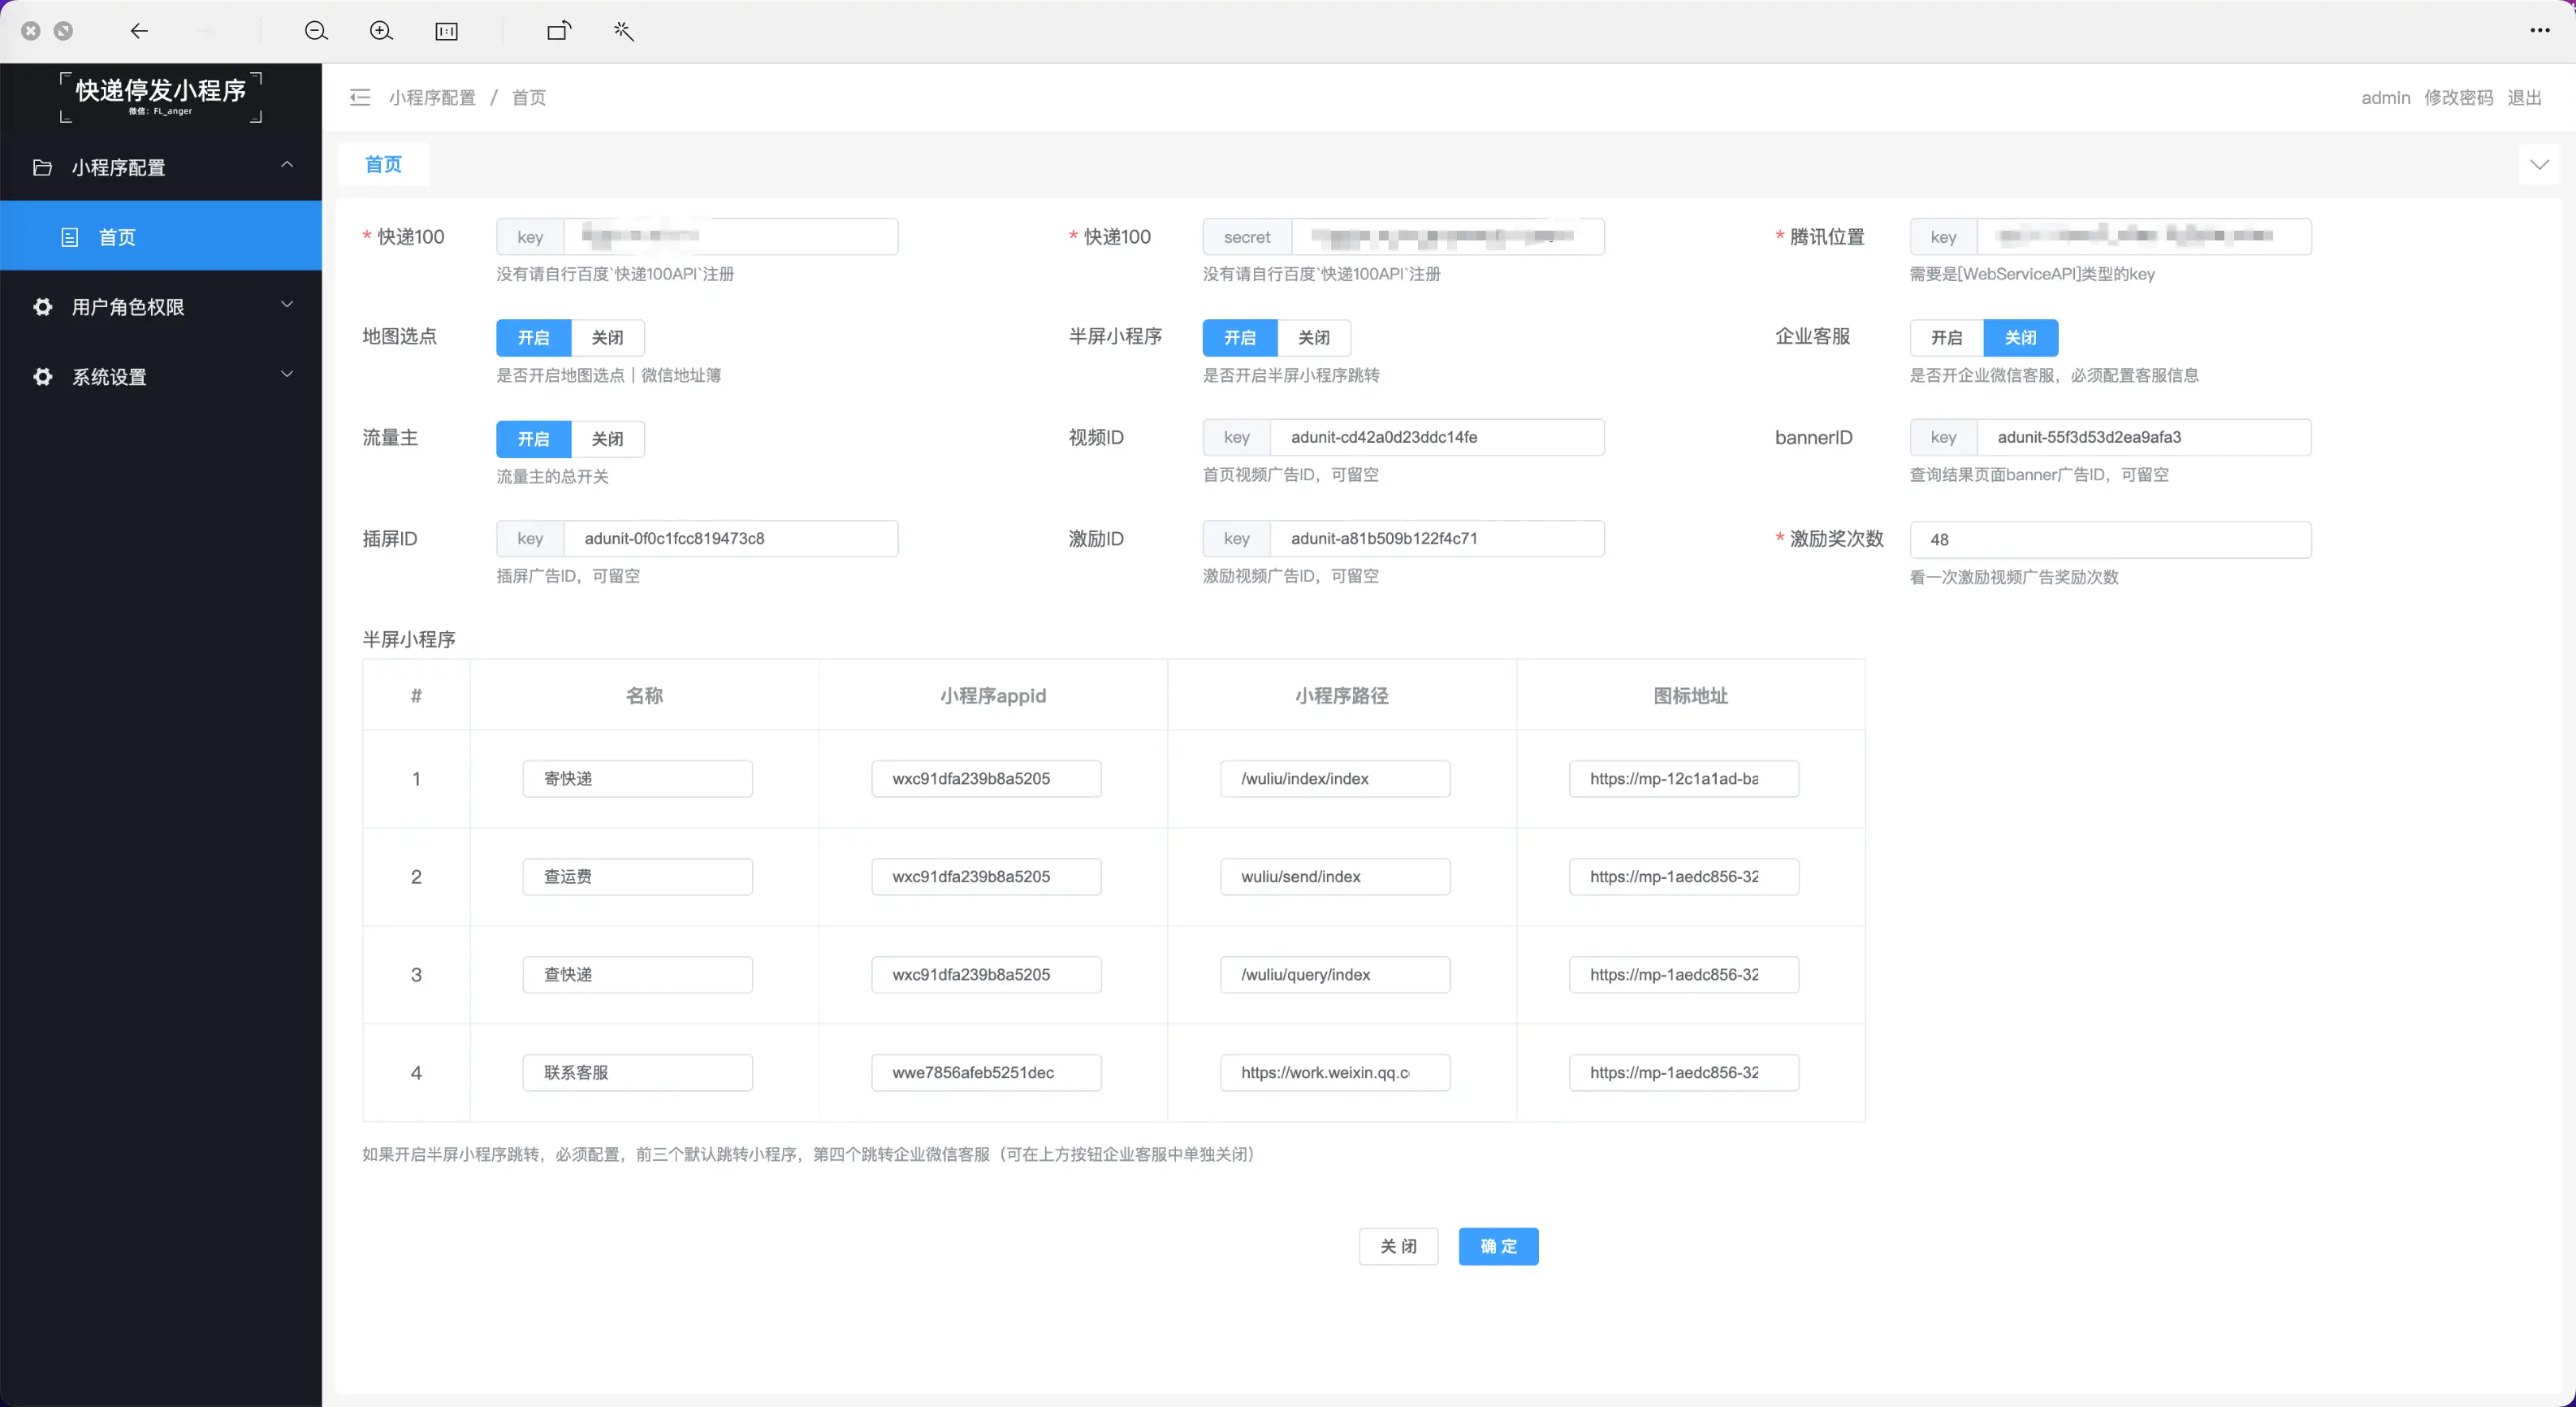This screenshot has height=1407, width=2576.
Task: Click the 确定 confirm button
Action: click(x=1498, y=1246)
